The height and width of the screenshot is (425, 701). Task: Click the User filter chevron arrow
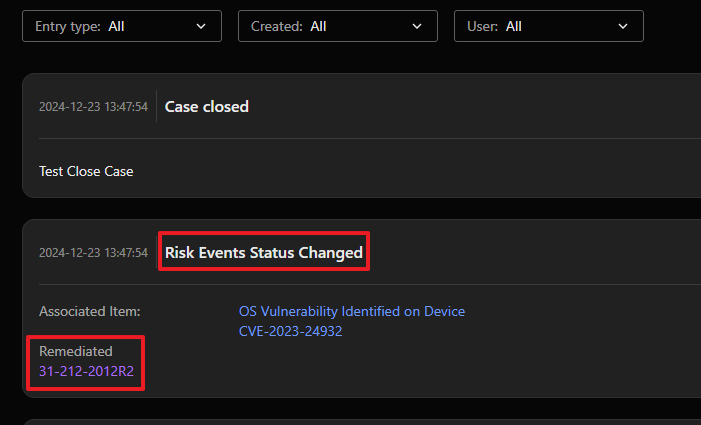[623, 26]
